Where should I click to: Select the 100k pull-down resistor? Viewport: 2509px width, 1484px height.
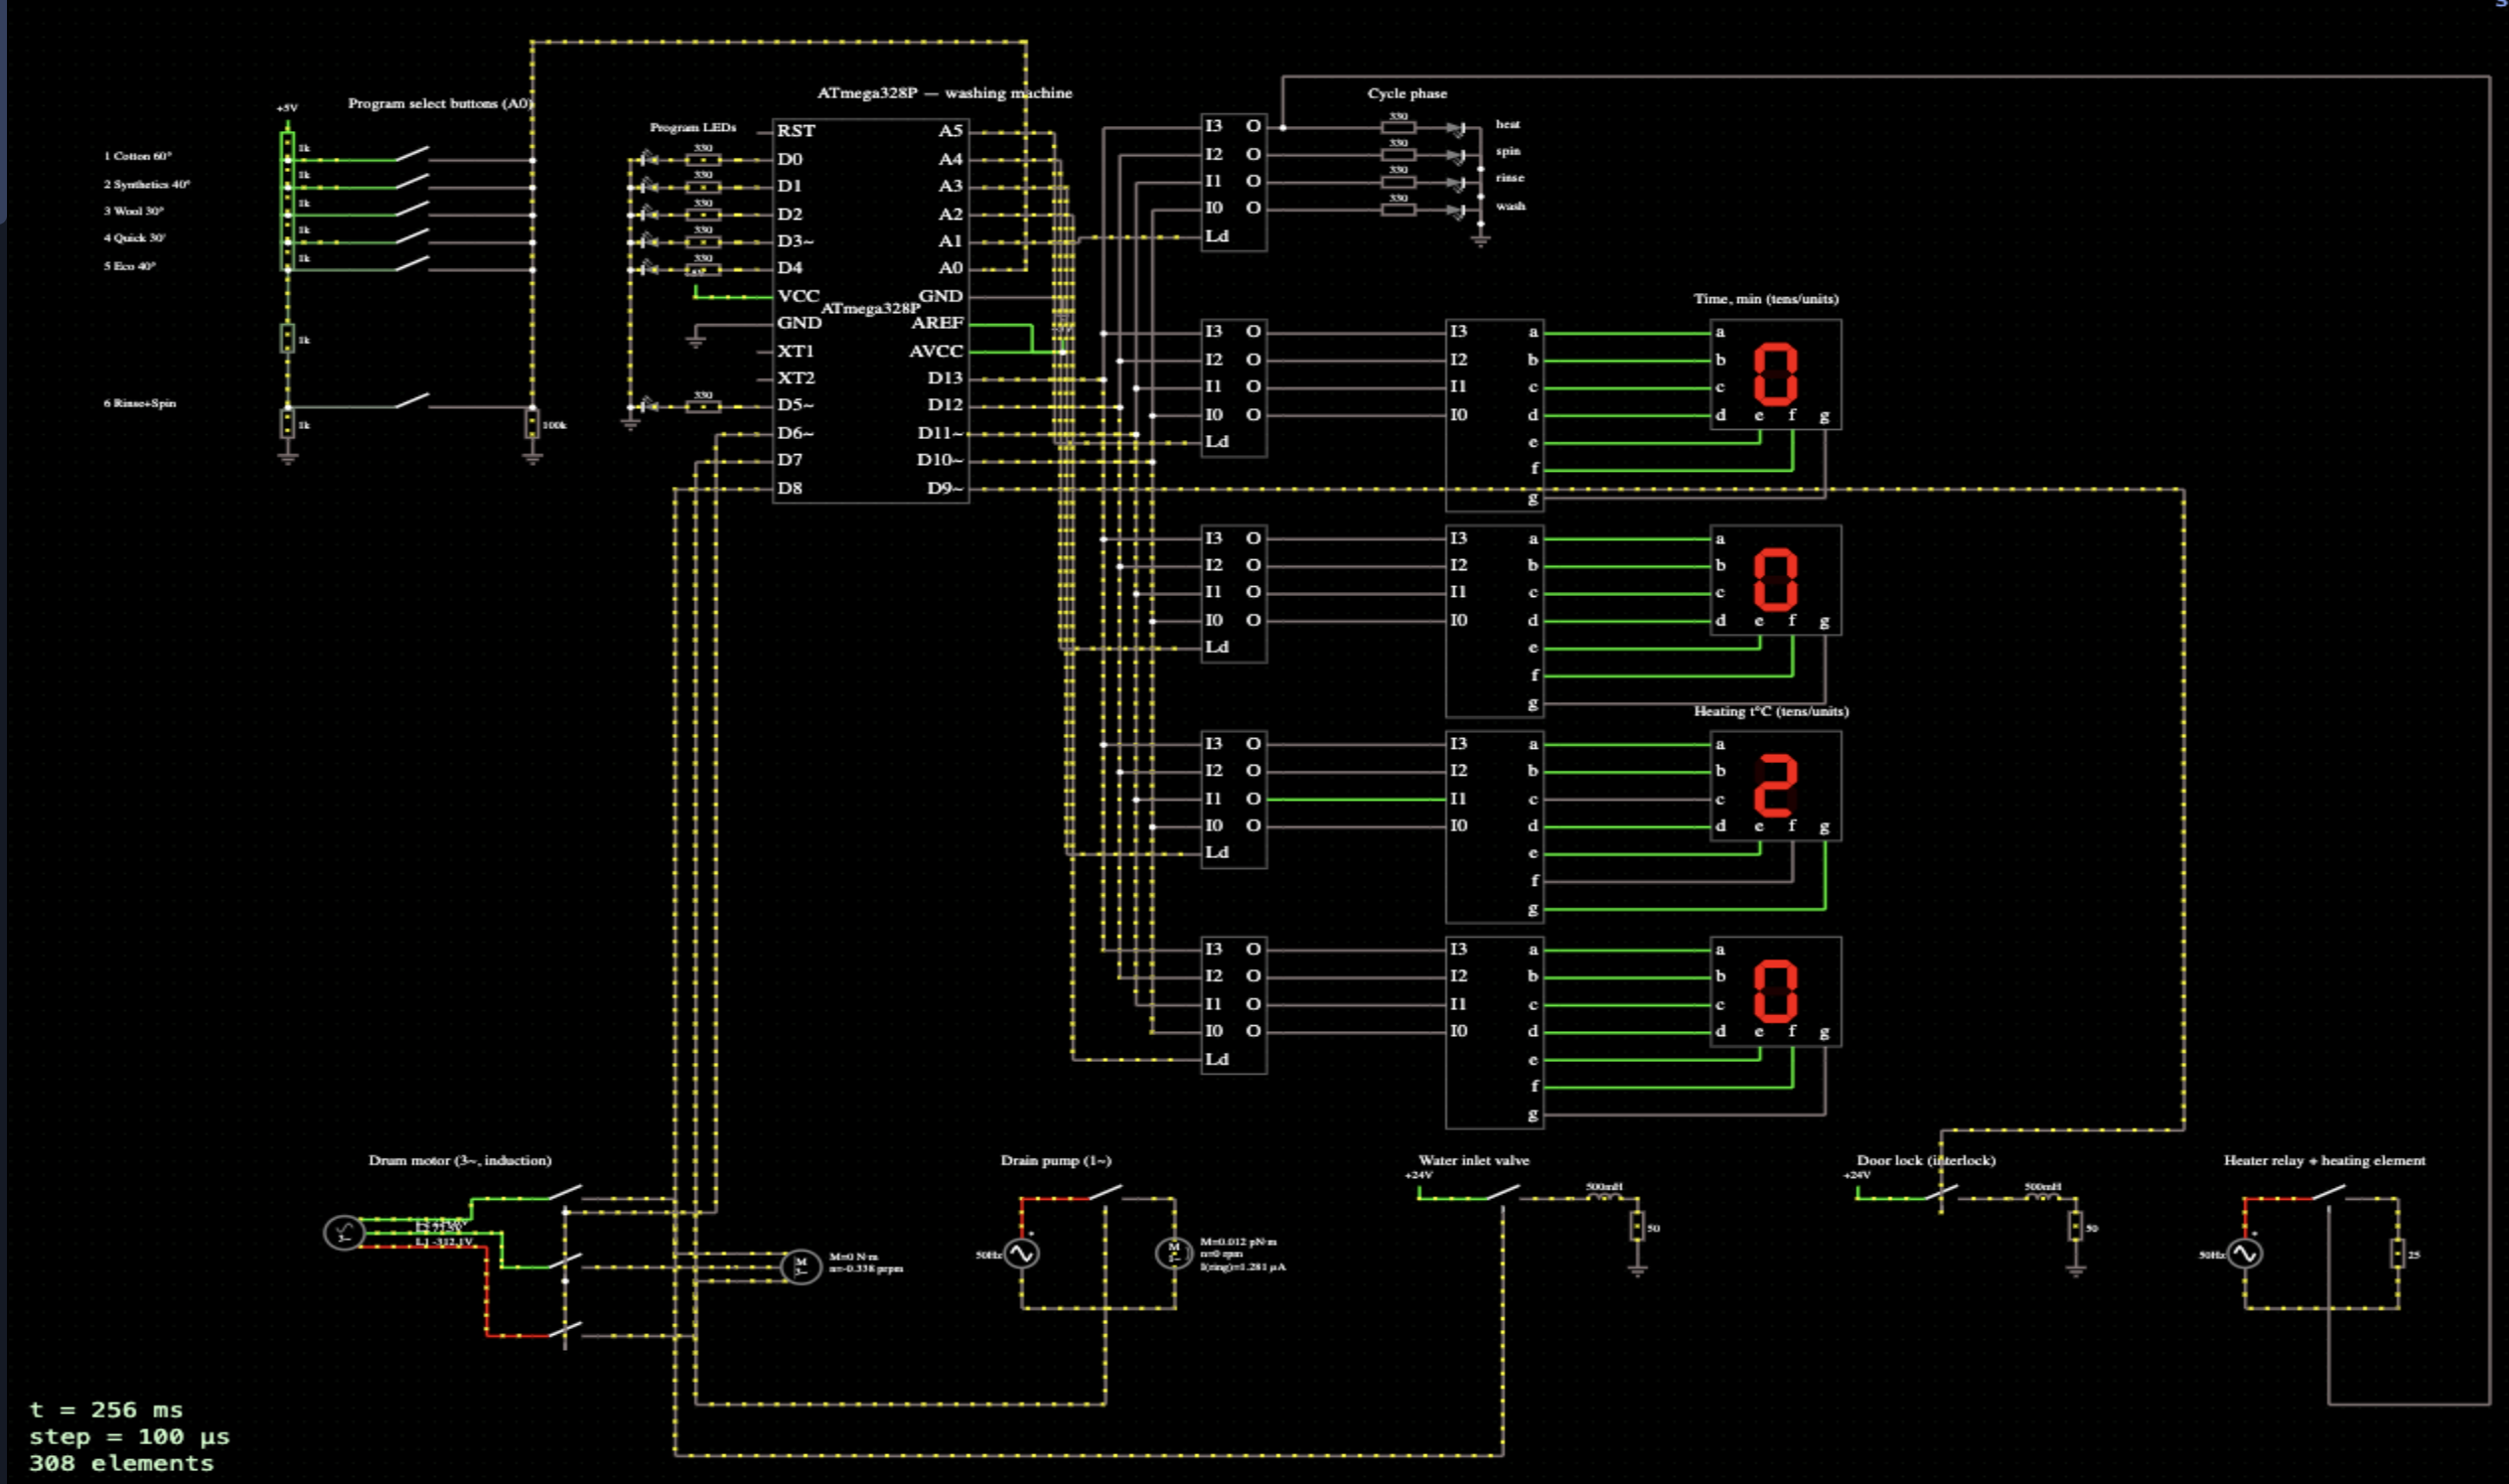[x=532, y=424]
